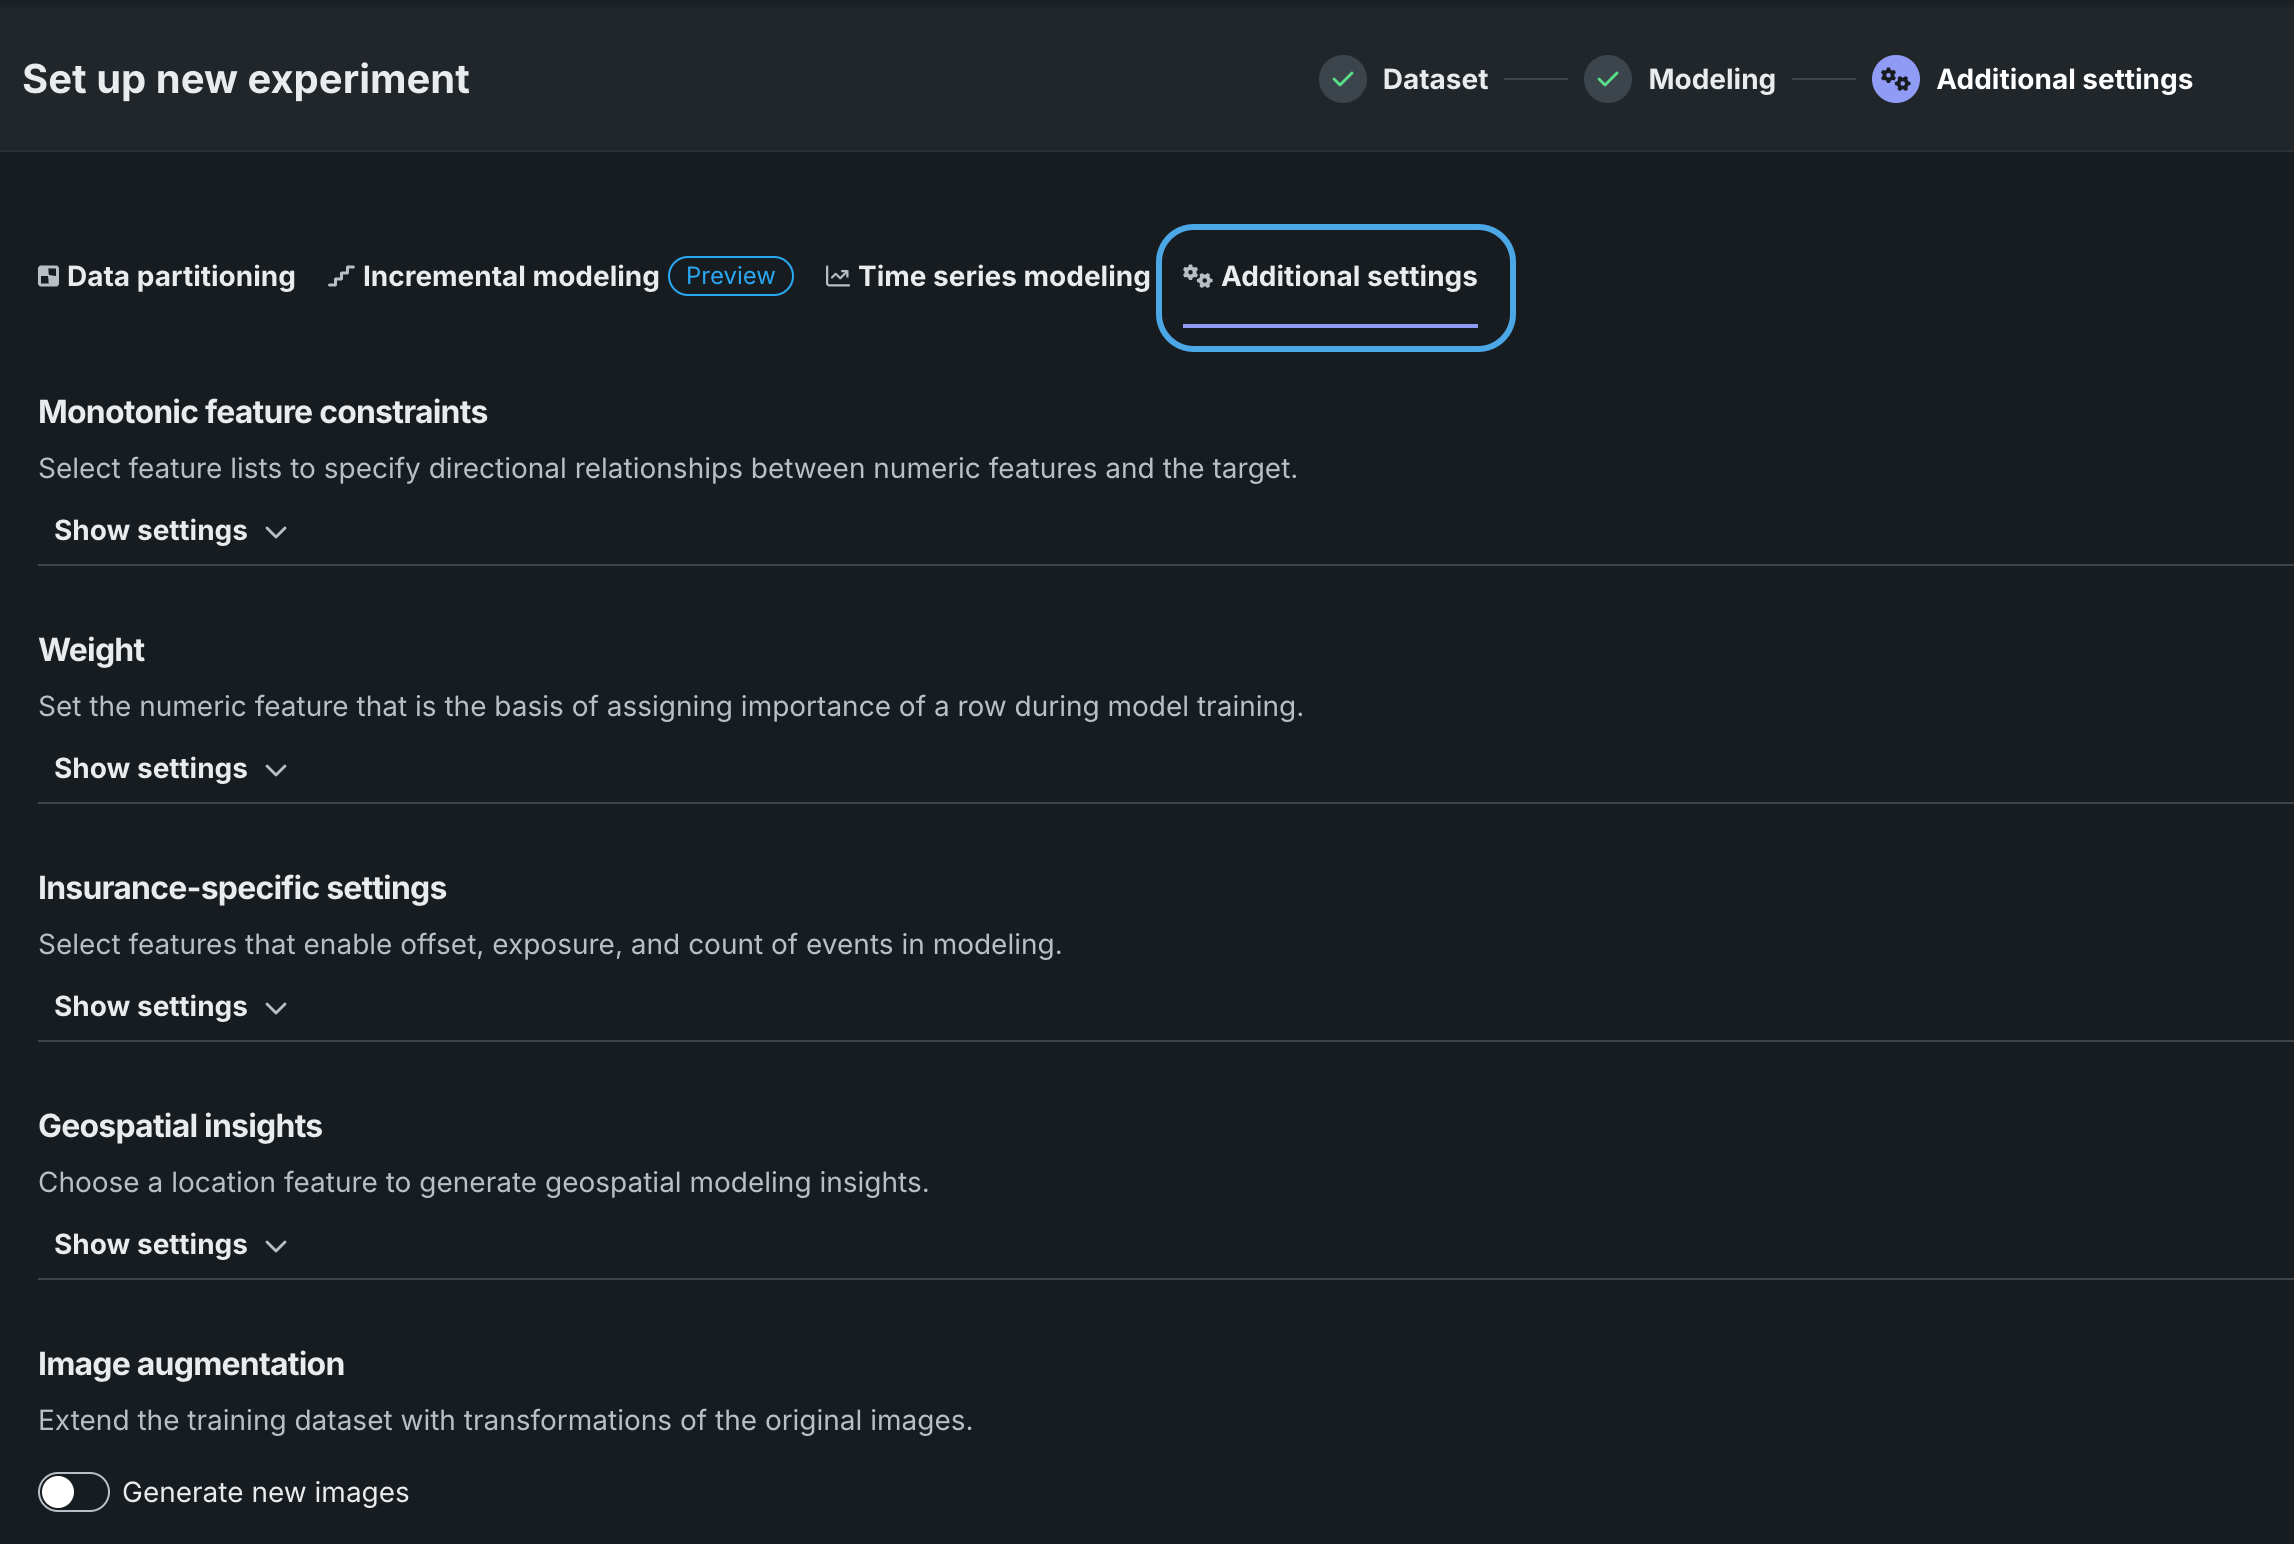
Task: Click the Preview badge beside Incremental modeling
Action: point(730,276)
